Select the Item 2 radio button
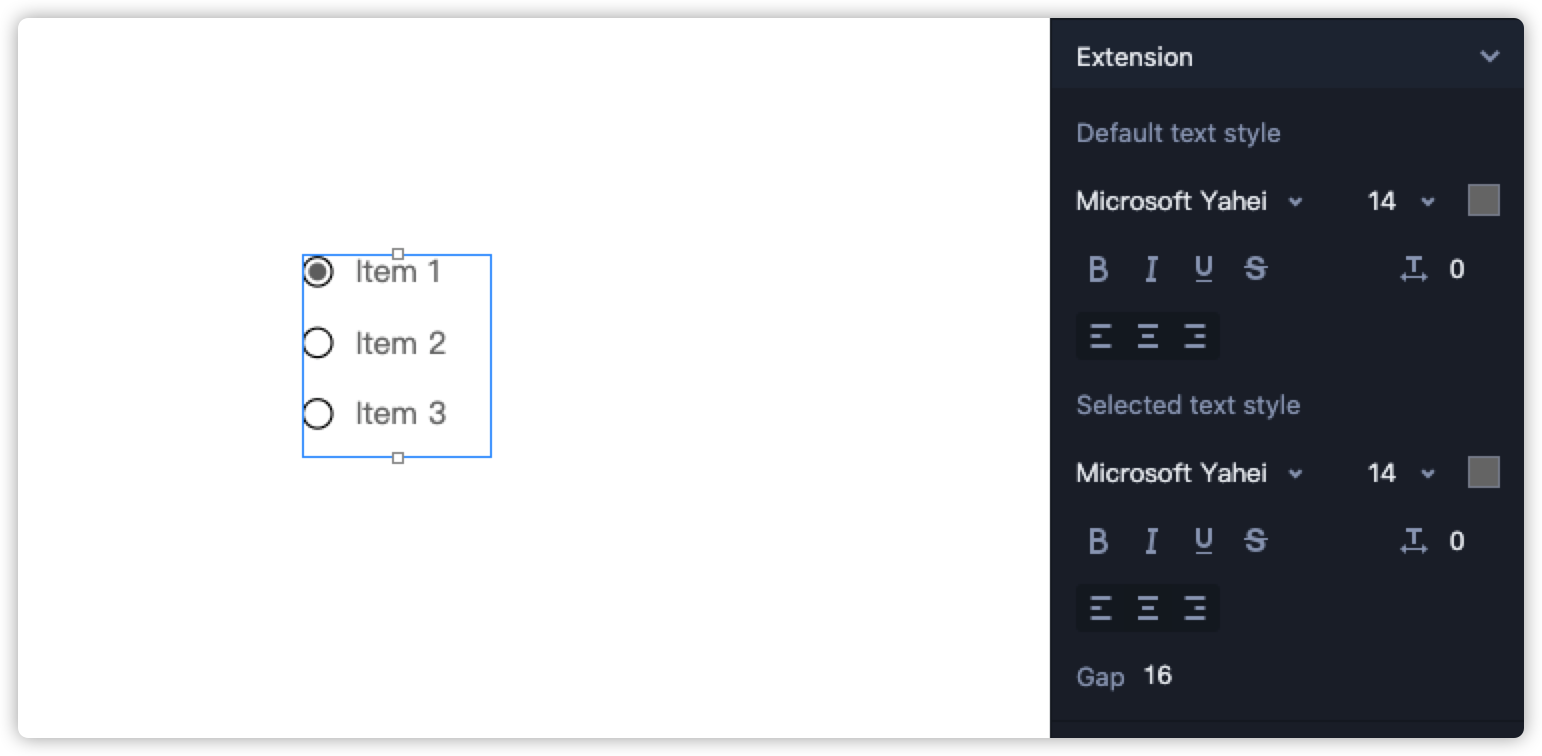Screen dimensions: 1542x756 [318, 343]
